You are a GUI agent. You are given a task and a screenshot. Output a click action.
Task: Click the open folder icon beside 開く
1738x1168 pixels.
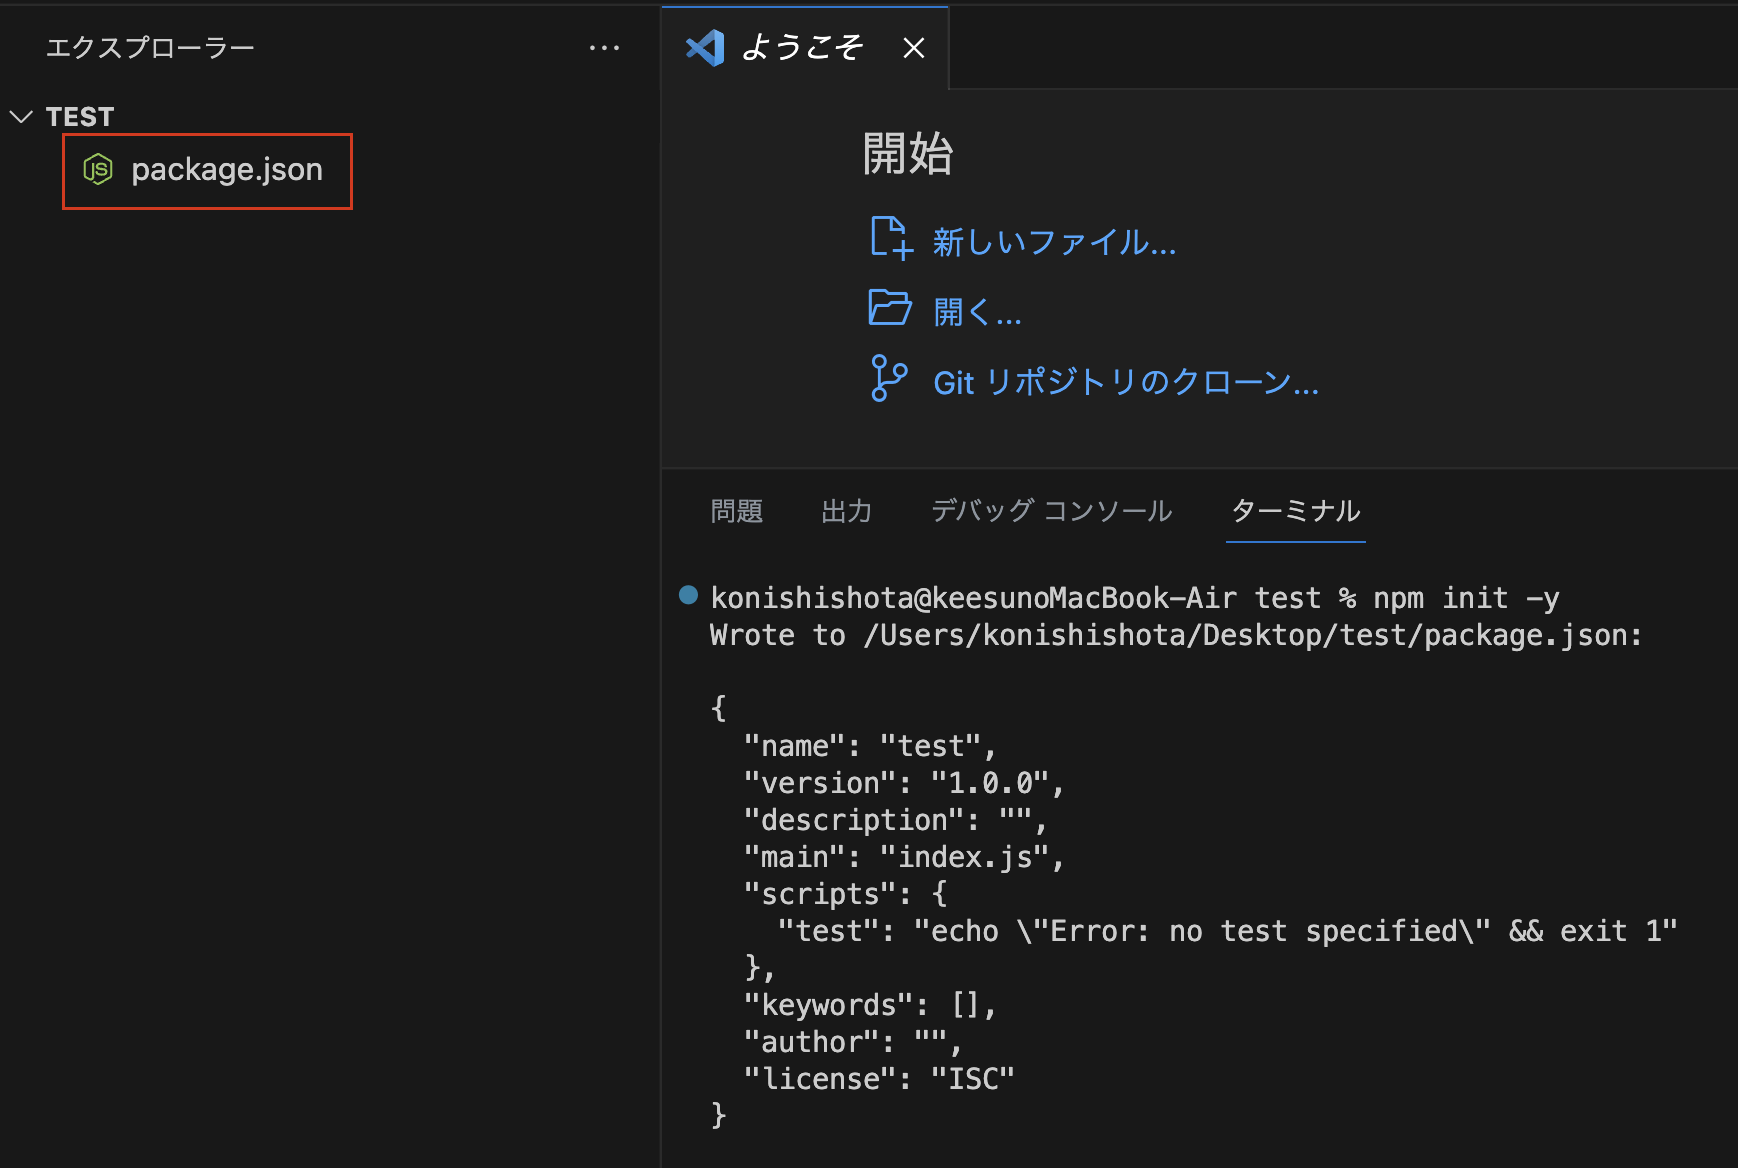889,309
